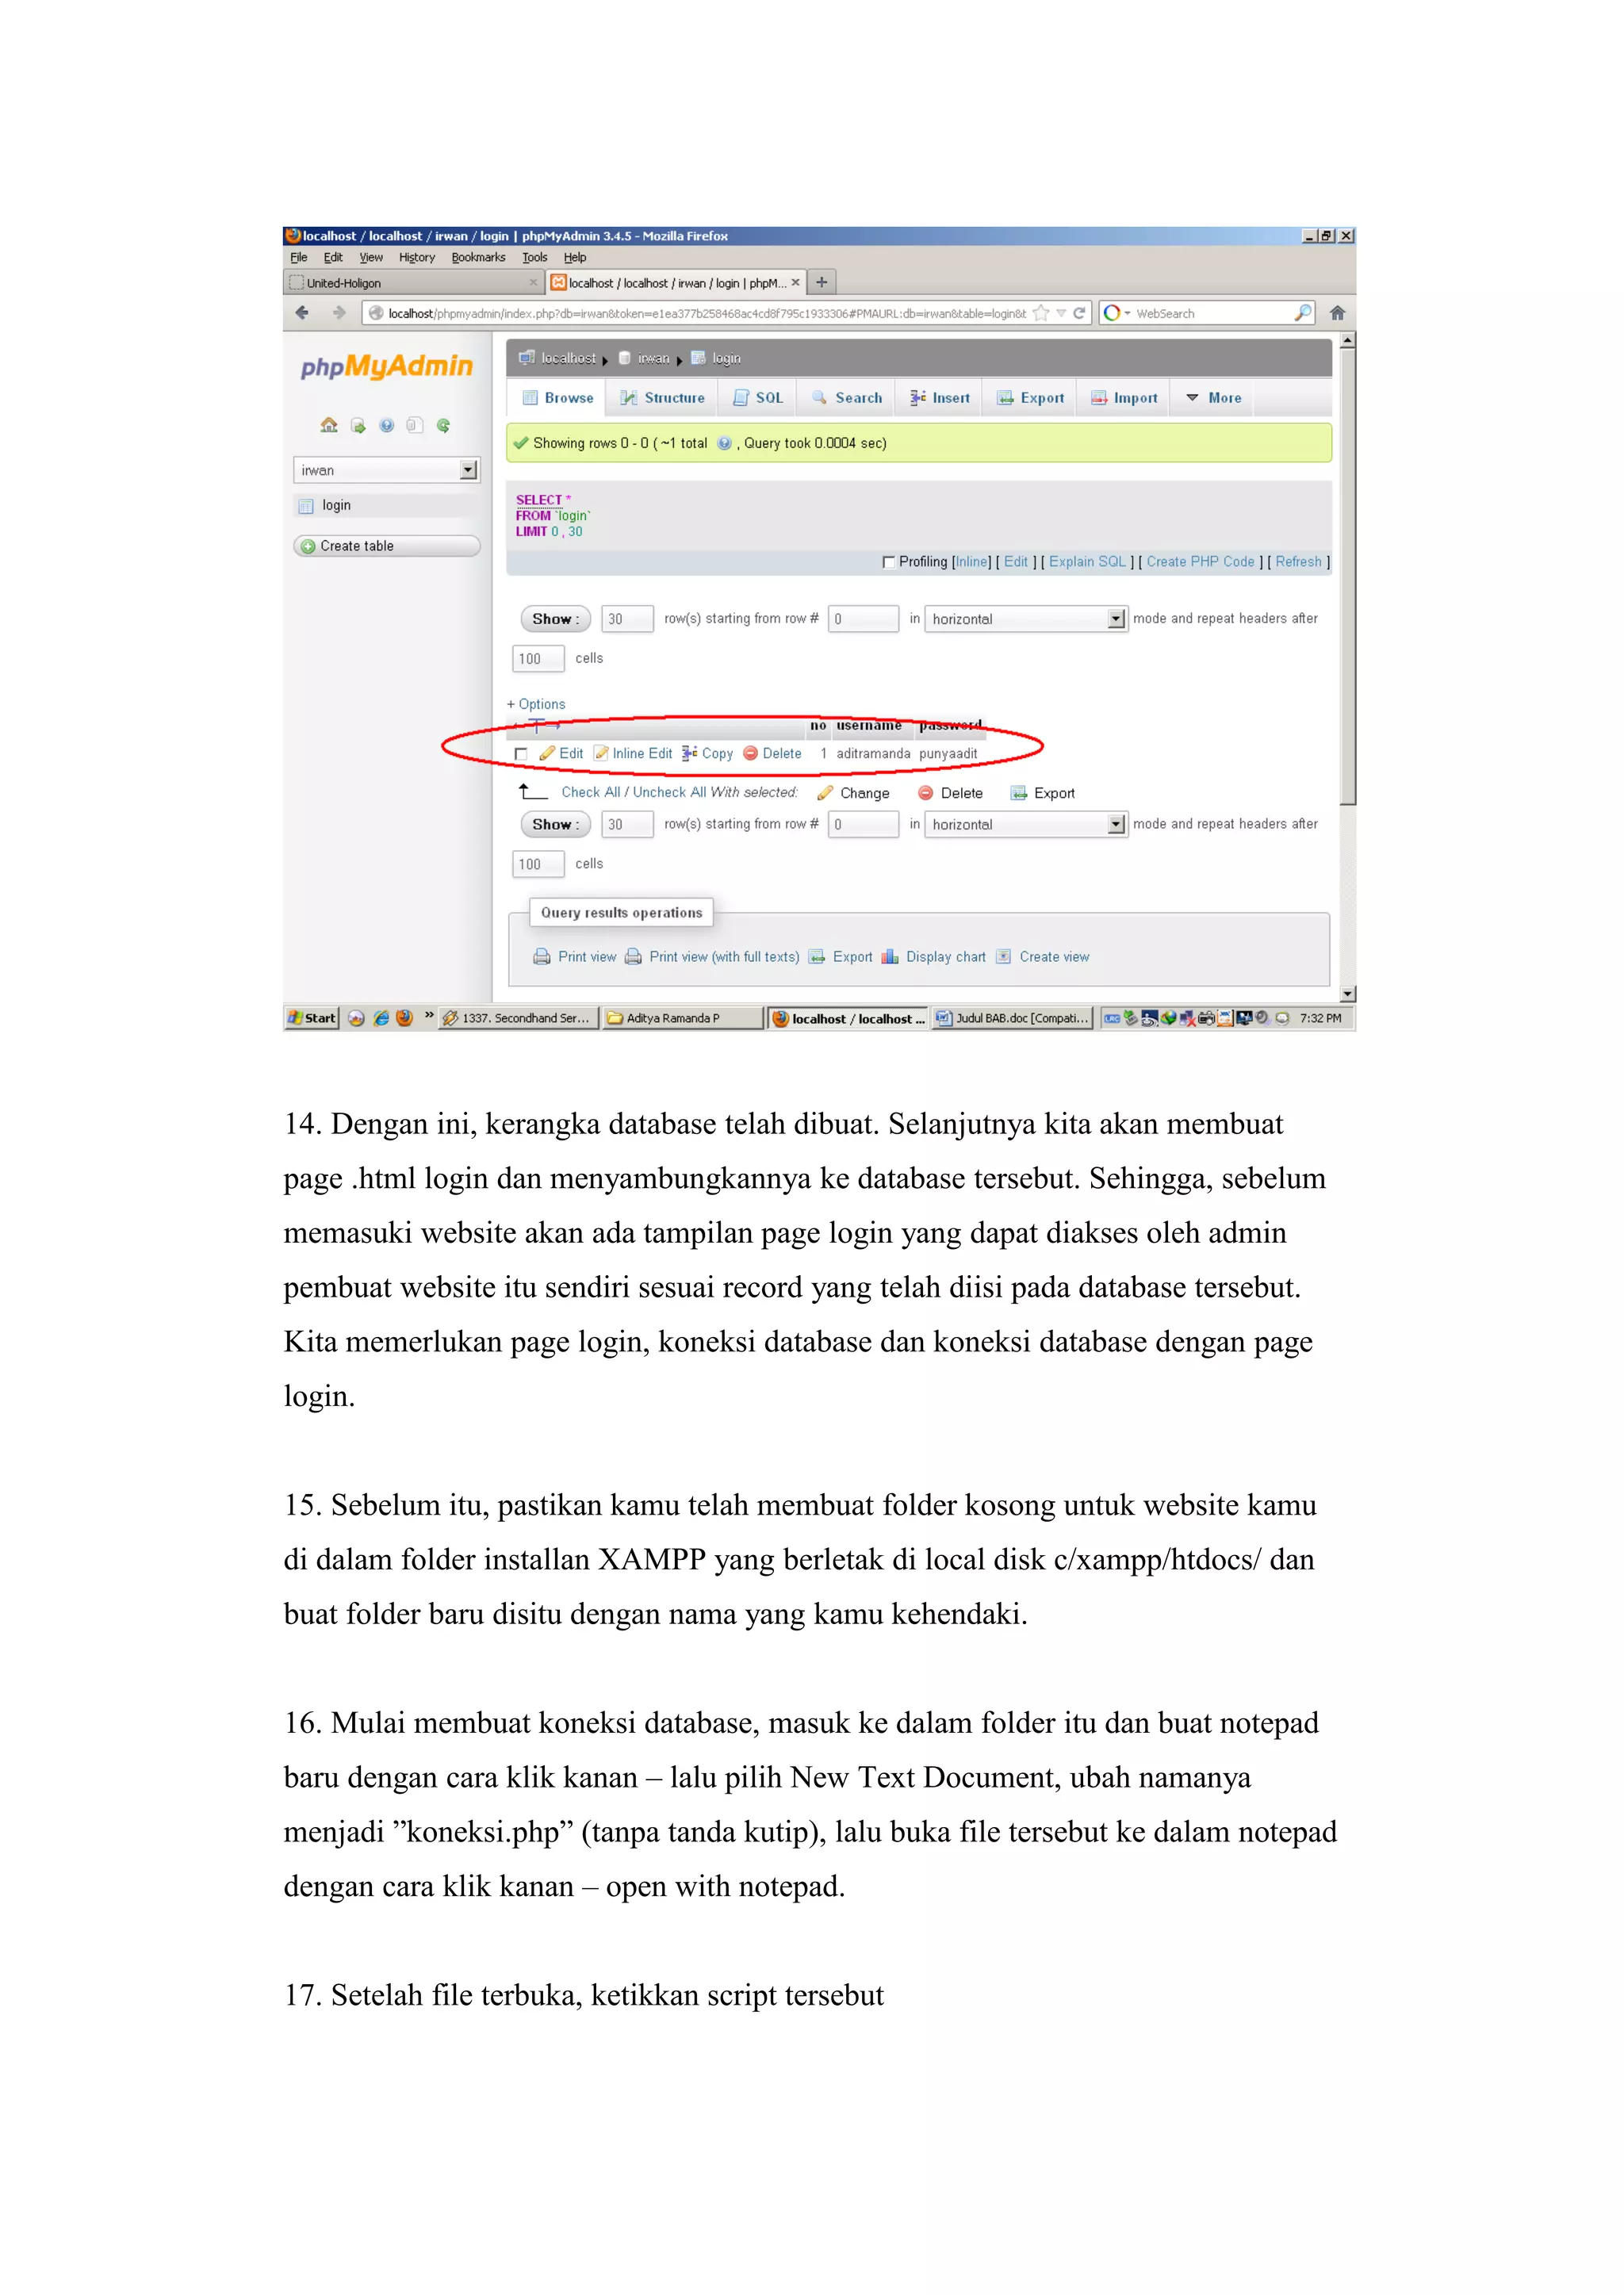Click the upper starting row field showing 0
Viewport: 1624px width, 2295px height.
[863, 619]
